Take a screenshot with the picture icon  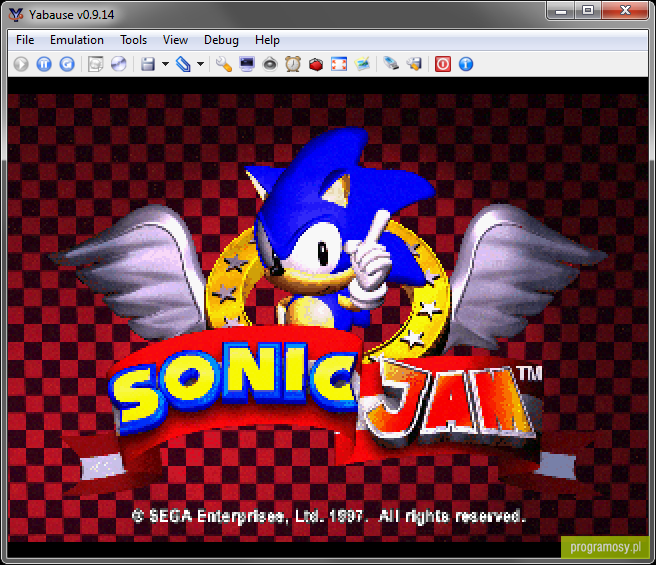coord(362,64)
